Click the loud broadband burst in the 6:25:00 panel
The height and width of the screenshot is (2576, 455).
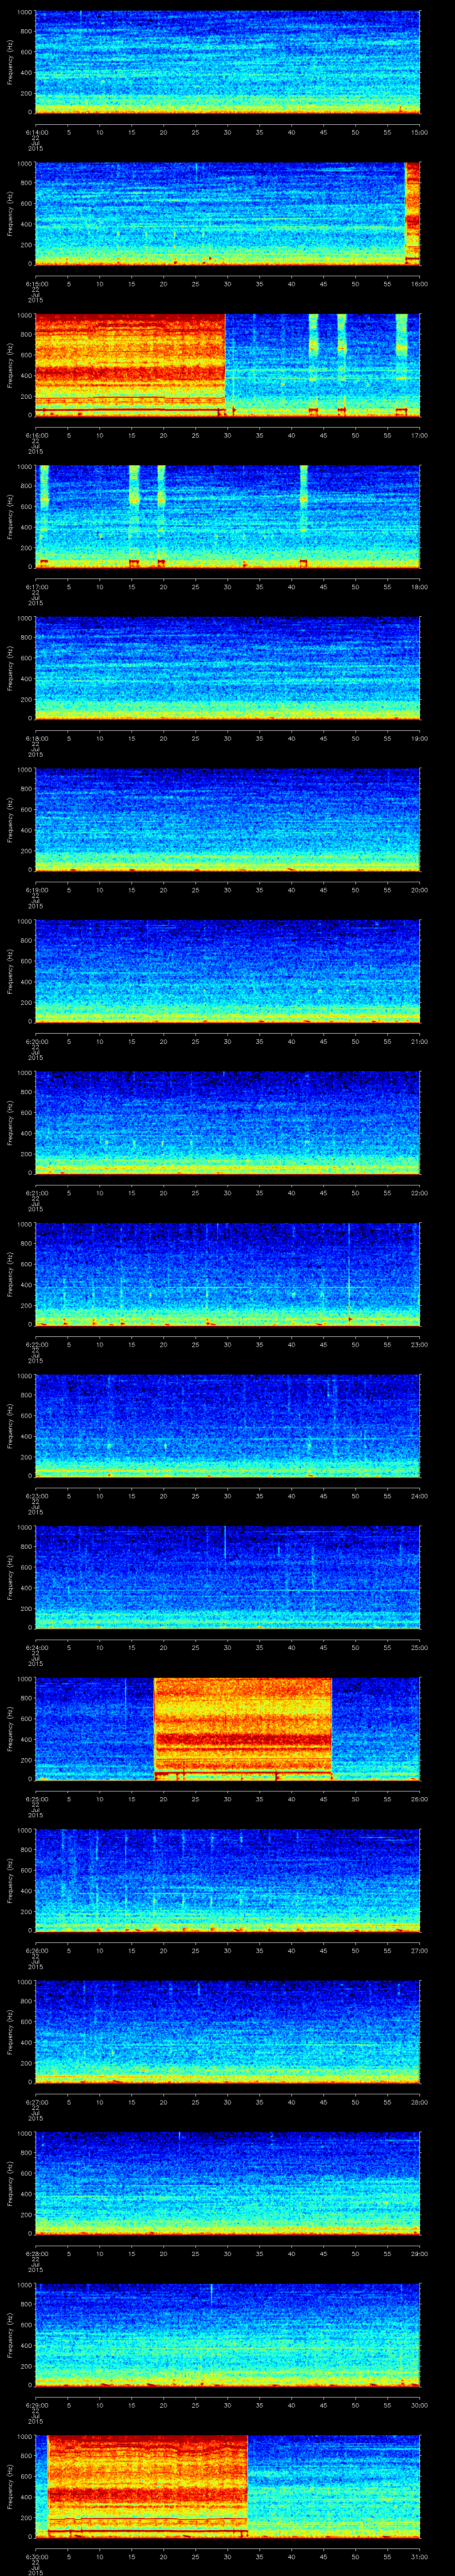(243, 1729)
